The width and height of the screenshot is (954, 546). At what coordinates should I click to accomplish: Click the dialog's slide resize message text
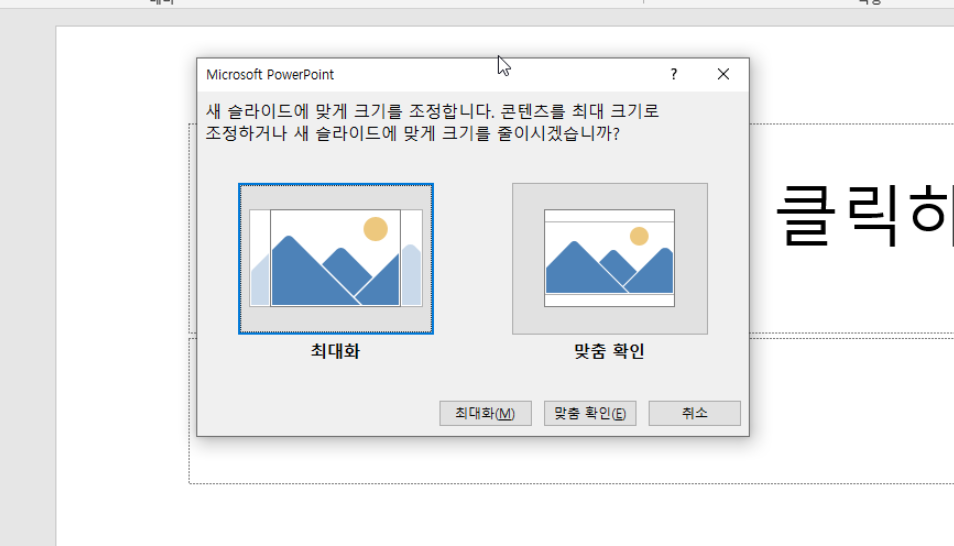(x=432, y=122)
